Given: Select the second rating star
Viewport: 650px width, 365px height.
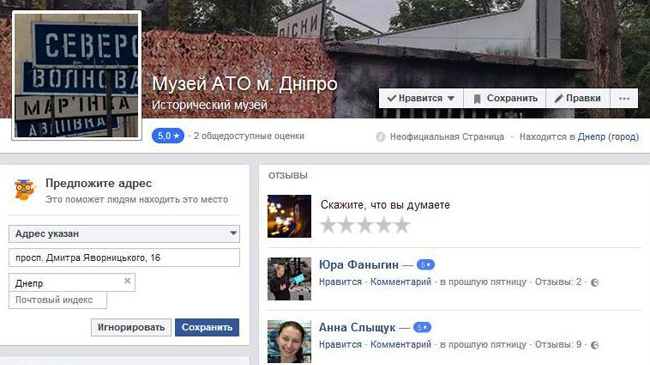Looking at the screenshot, I should [x=346, y=225].
